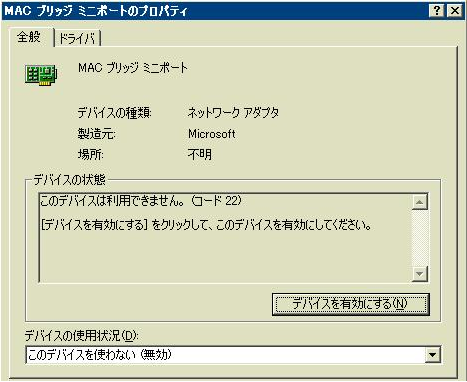
Task: Switch to the ドライバ tab
Action: [x=77, y=38]
